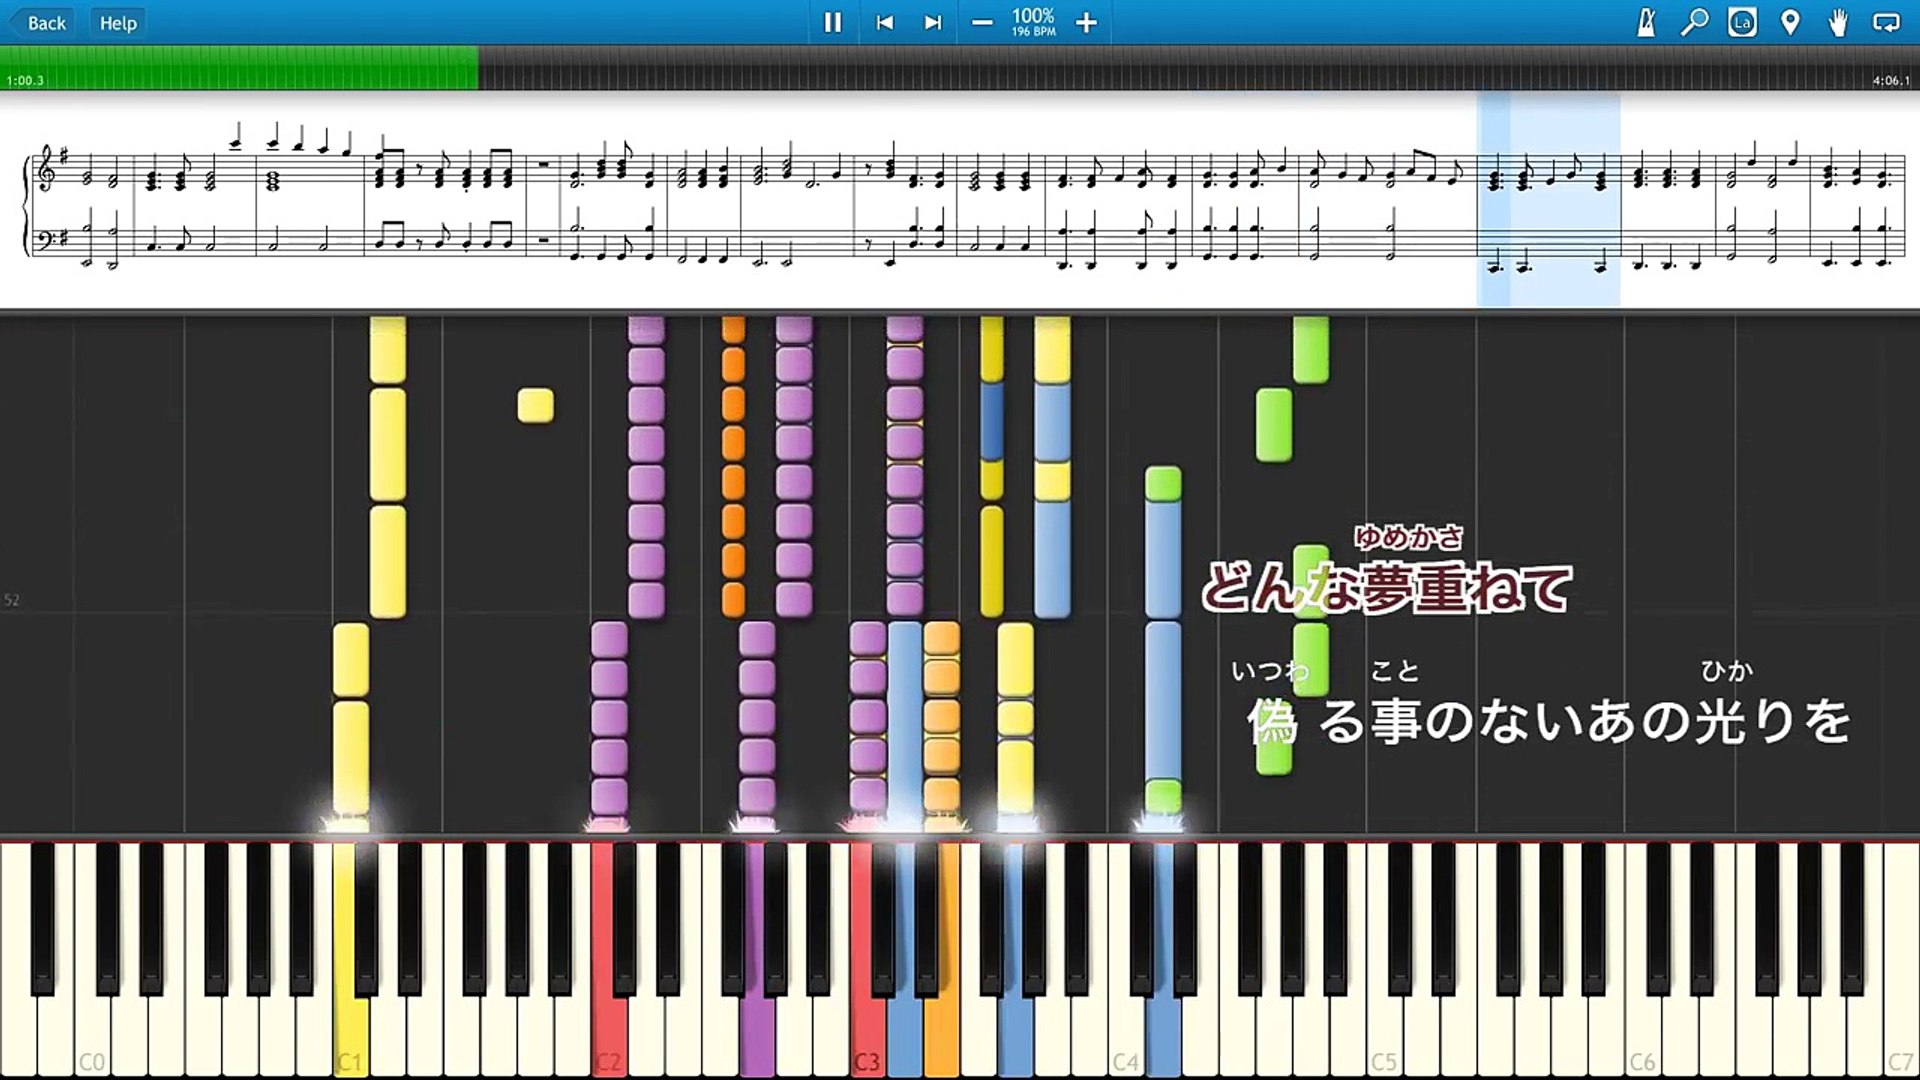Decrease tempo with the minus button
Viewport: 1920px width, 1080px height.
click(x=982, y=22)
